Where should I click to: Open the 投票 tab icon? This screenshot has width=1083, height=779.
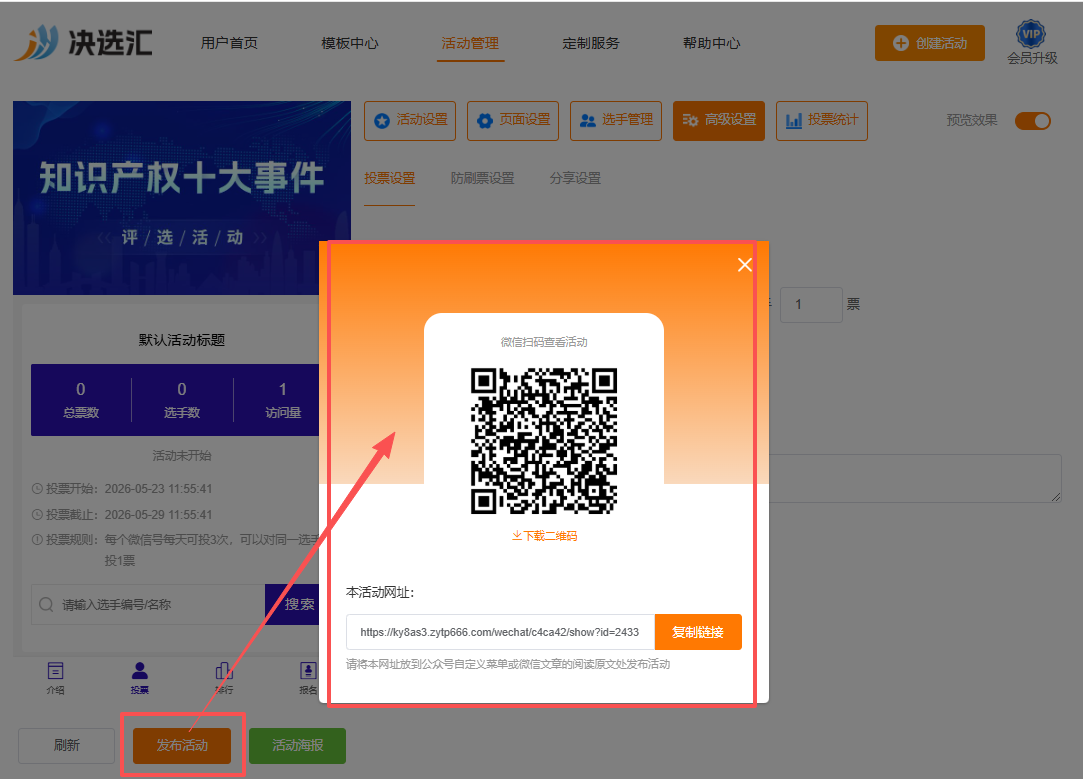(x=140, y=677)
